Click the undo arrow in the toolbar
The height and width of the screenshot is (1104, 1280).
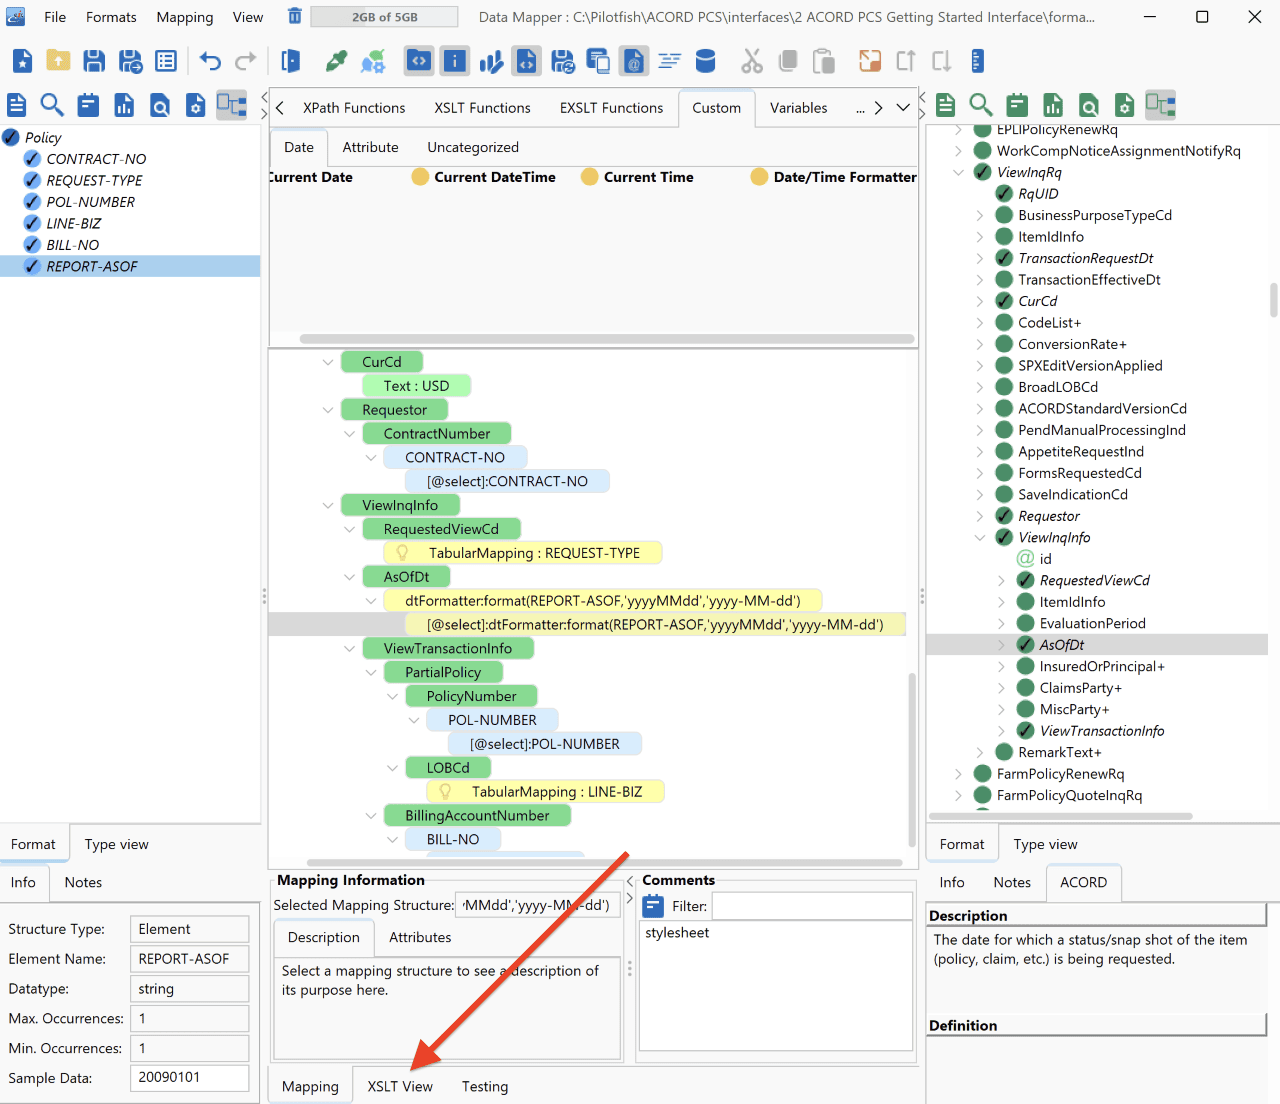click(210, 61)
